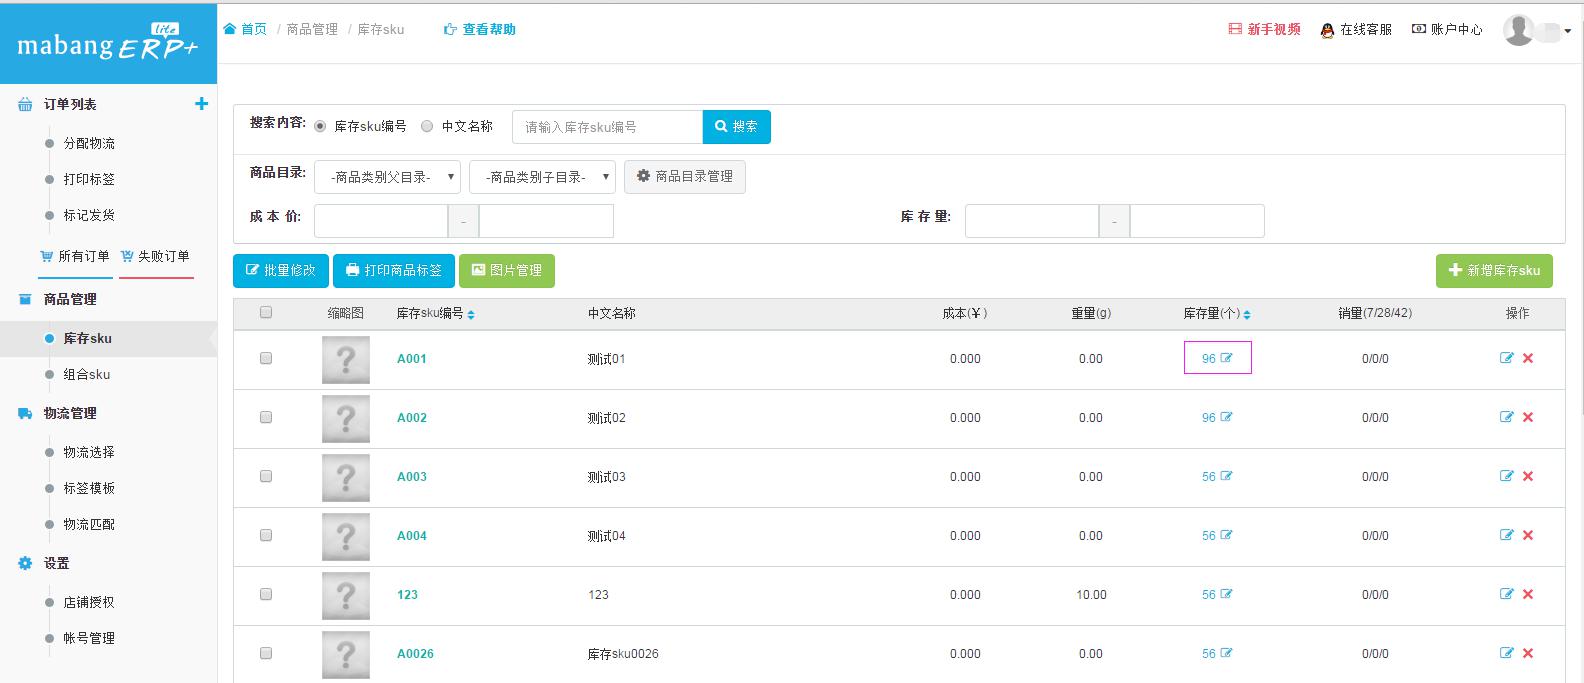Delete the A0026 row with the red X
This screenshot has width=1584, height=683.
click(1528, 653)
